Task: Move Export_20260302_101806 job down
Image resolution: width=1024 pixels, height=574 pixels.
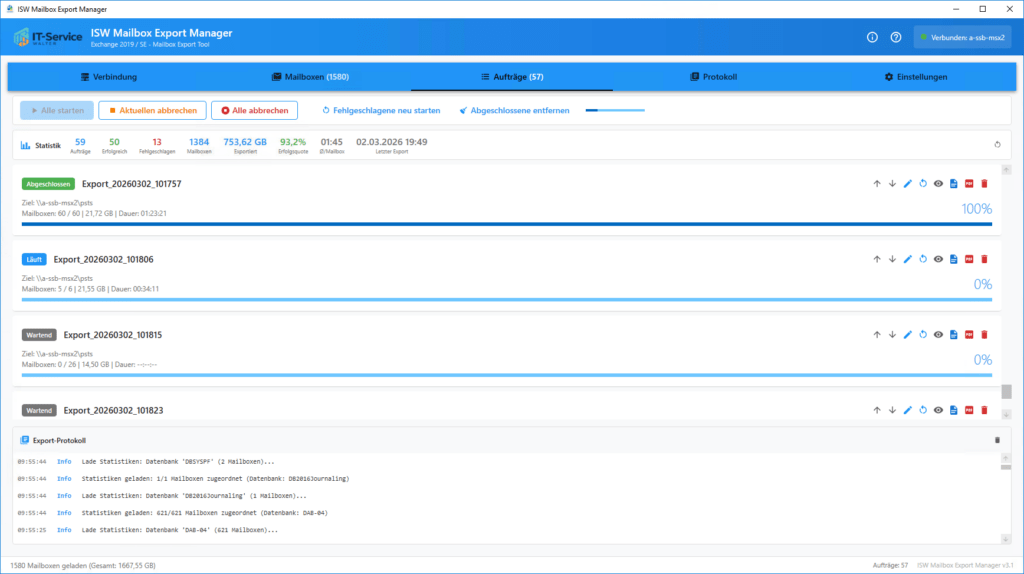Action: click(892, 259)
